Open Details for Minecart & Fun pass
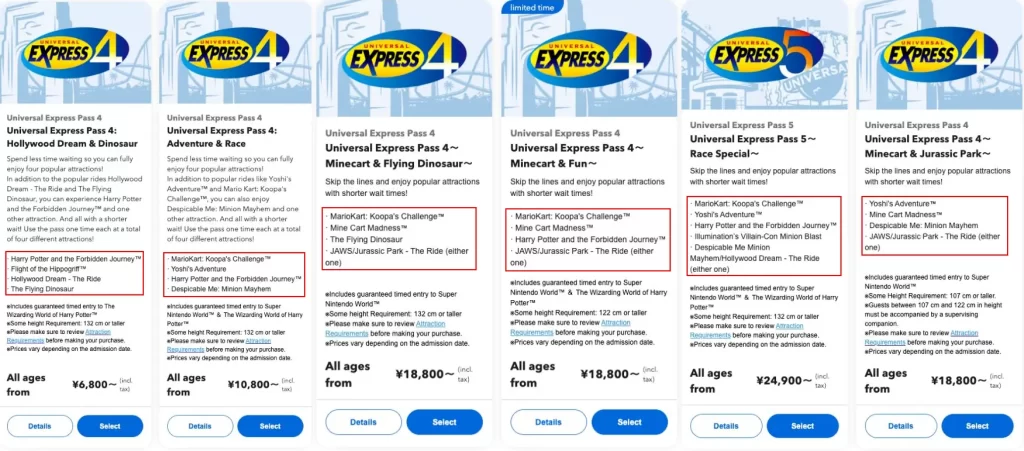Screen dimensions: 1024x451 [x=548, y=422]
